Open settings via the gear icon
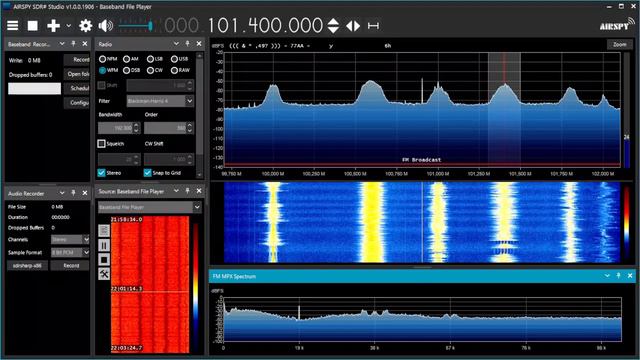640x360 pixels. [85, 26]
